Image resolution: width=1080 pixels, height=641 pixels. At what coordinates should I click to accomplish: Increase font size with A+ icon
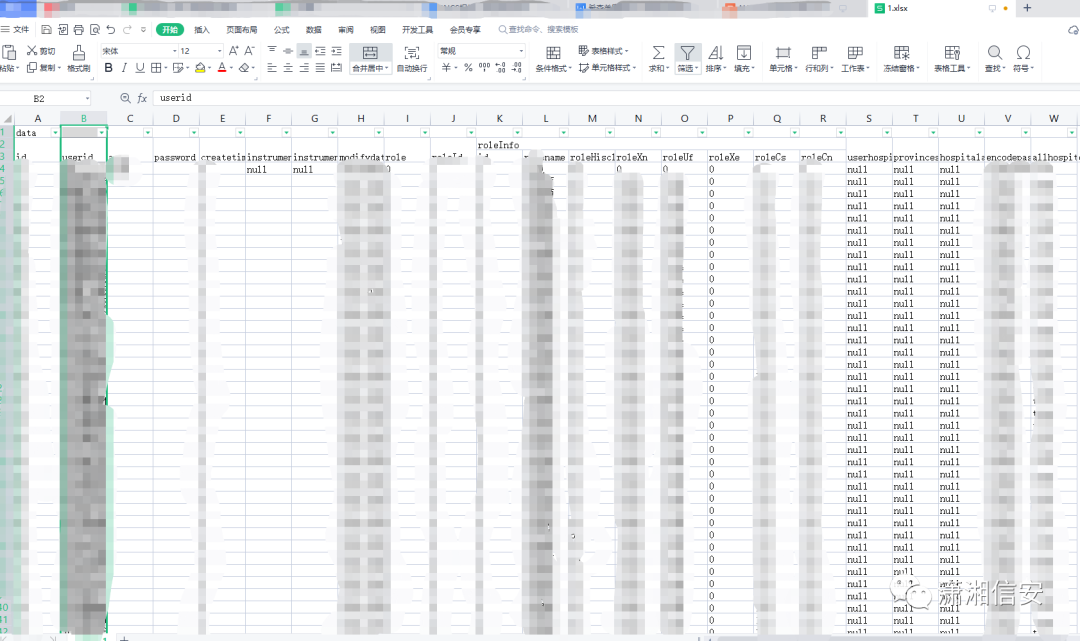point(233,50)
